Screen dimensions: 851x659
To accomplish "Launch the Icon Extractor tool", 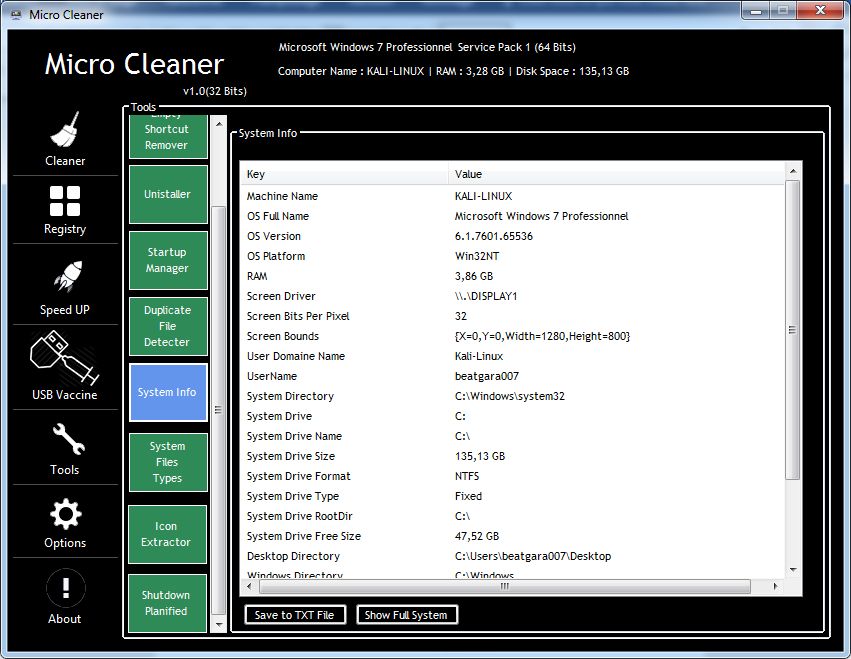I will (167, 534).
